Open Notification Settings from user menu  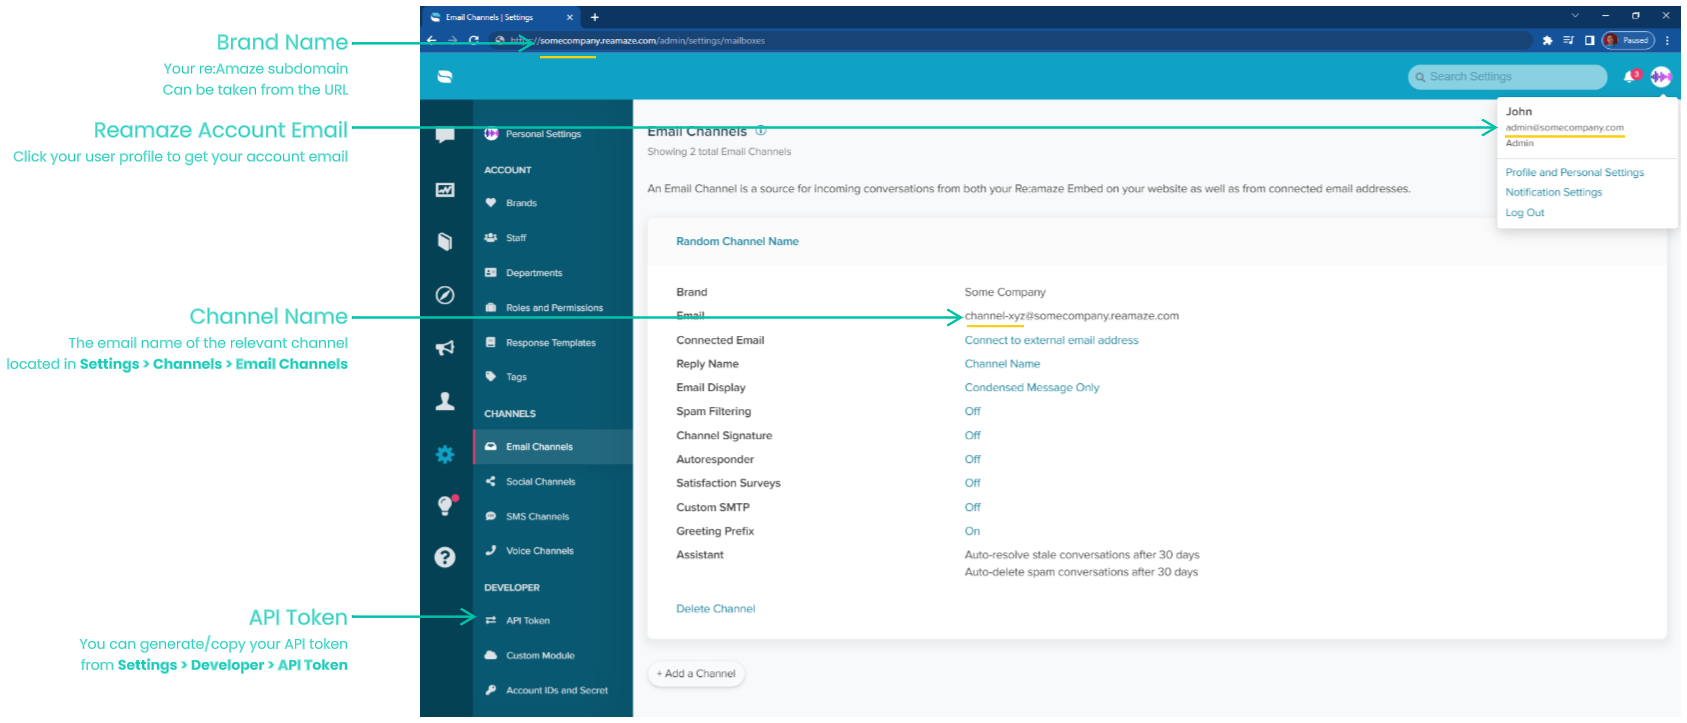click(1554, 193)
